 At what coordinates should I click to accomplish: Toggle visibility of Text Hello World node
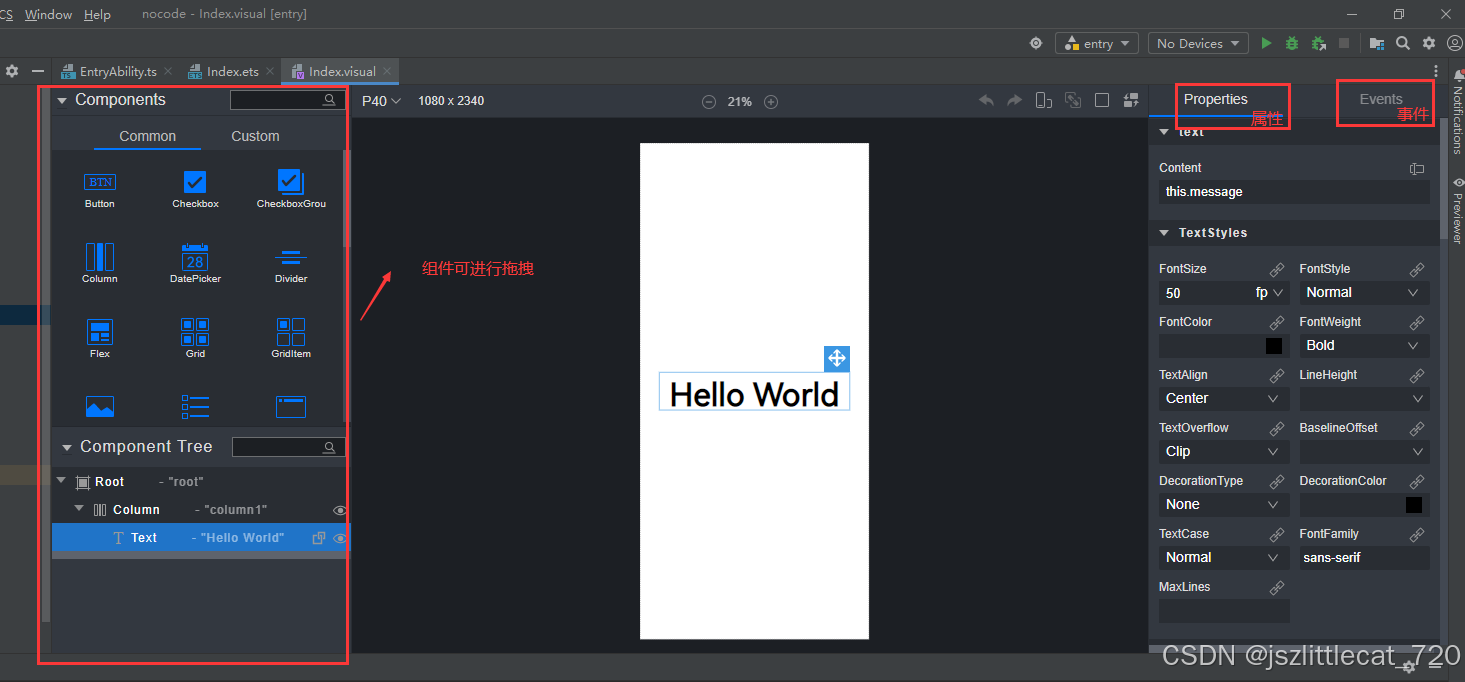[x=340, y=538]
